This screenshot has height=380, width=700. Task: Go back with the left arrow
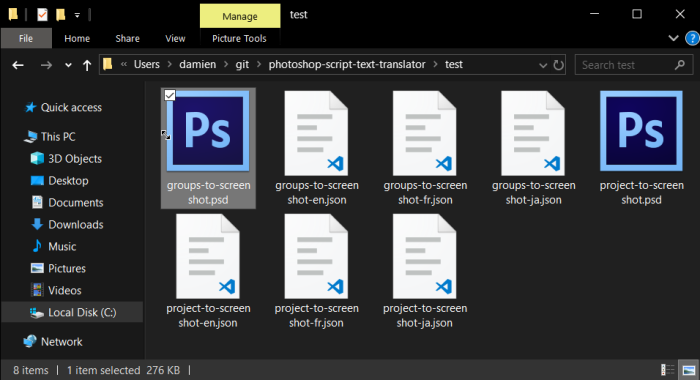(18, 65)
